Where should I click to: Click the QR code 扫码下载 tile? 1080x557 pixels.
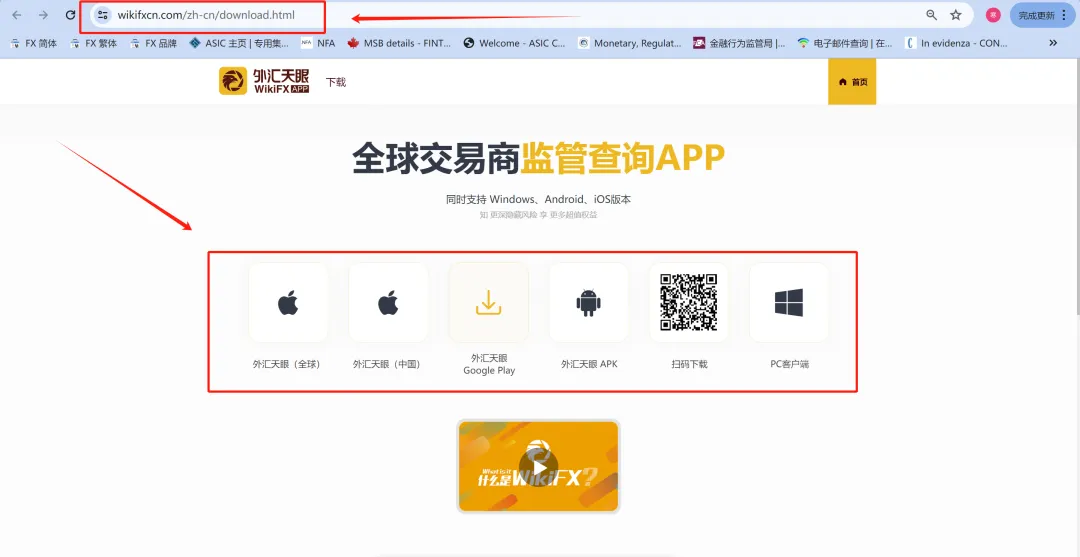point(689,302)
